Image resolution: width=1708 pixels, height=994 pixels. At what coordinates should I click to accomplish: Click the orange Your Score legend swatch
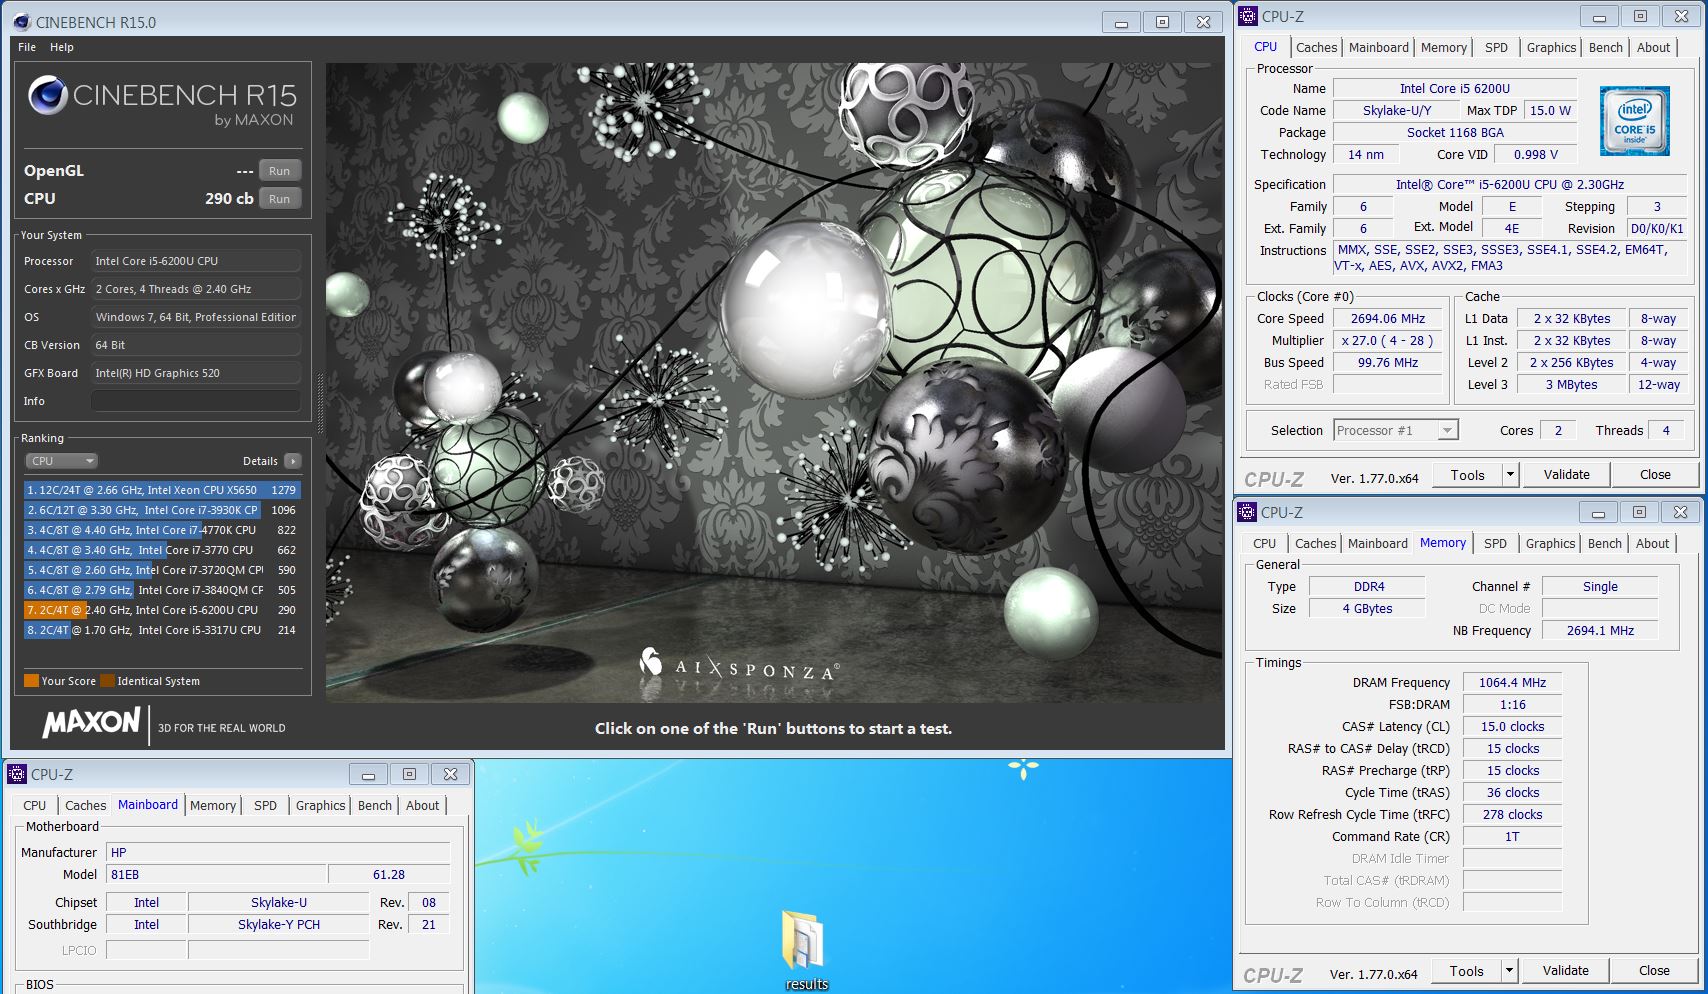tap(31, 681)
